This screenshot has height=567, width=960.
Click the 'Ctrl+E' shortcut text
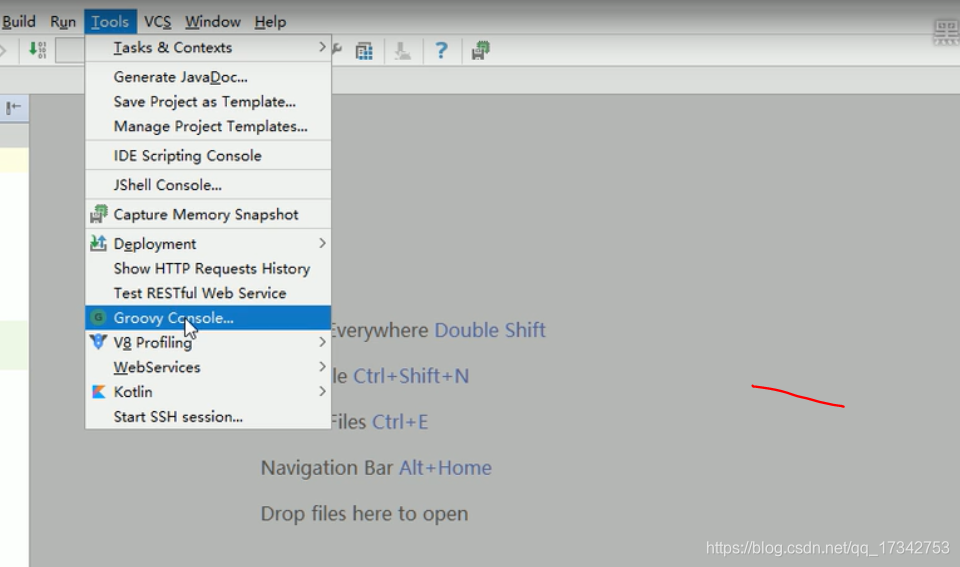[x=400, y=422]
